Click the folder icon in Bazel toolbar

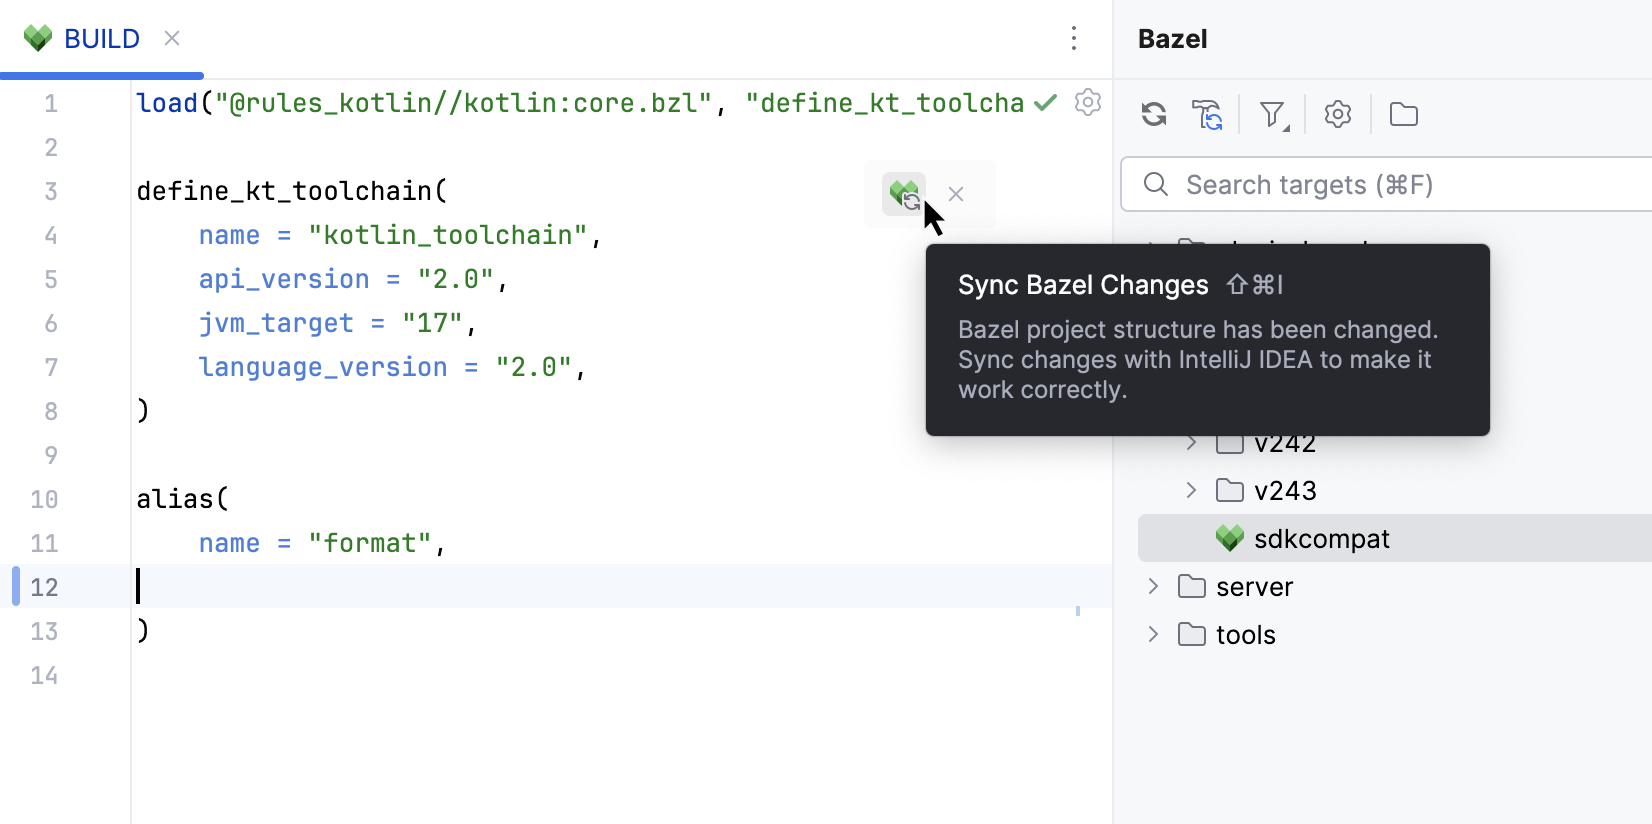pos(1404,115)
